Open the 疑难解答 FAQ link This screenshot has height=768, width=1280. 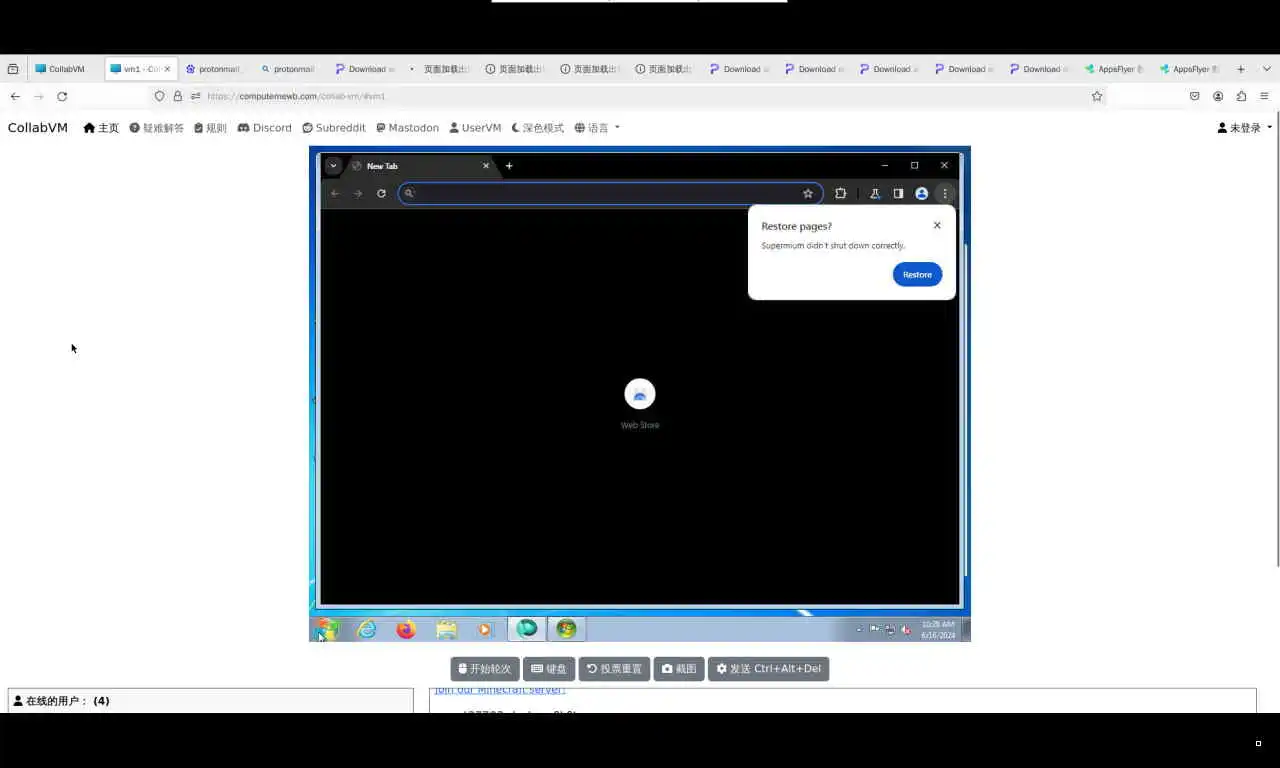[x=157, y=128]
